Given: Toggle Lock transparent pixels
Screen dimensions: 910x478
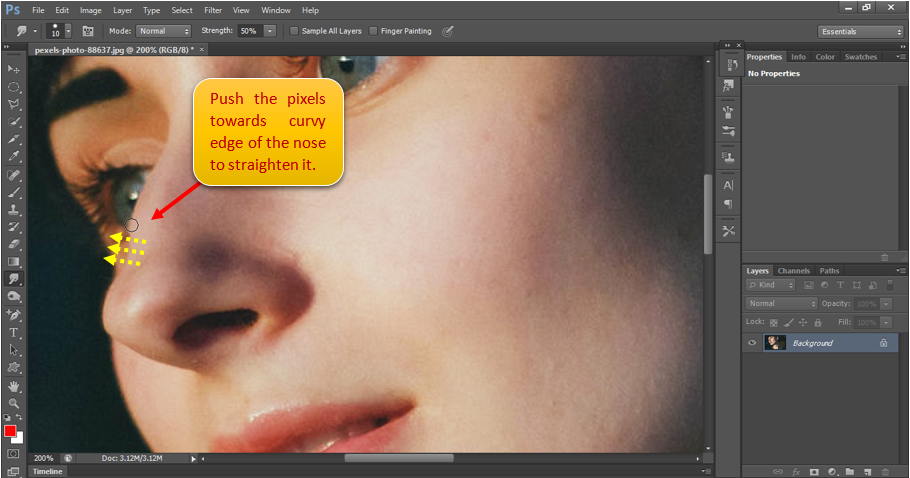Looking at the screenshot, I should coord(774,323).
